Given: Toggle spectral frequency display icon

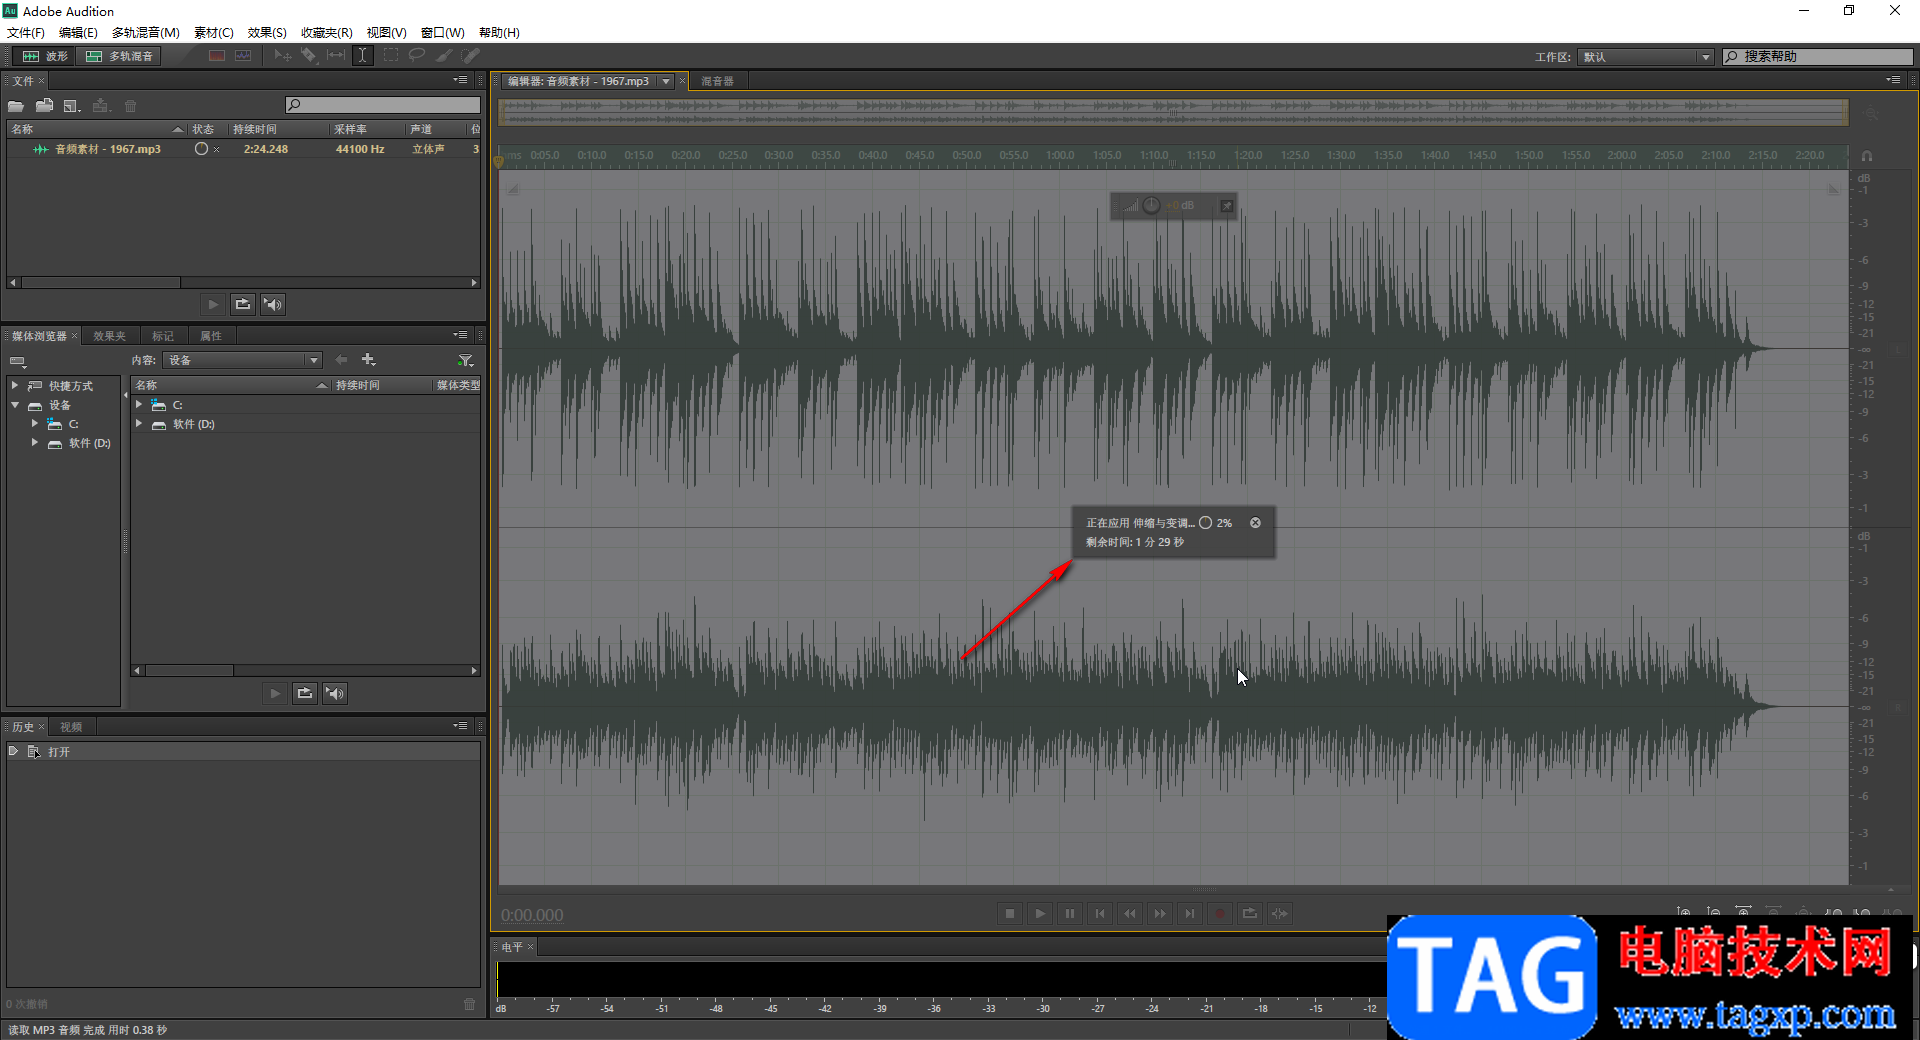Looking at the screenshot, I should point(216,56).
